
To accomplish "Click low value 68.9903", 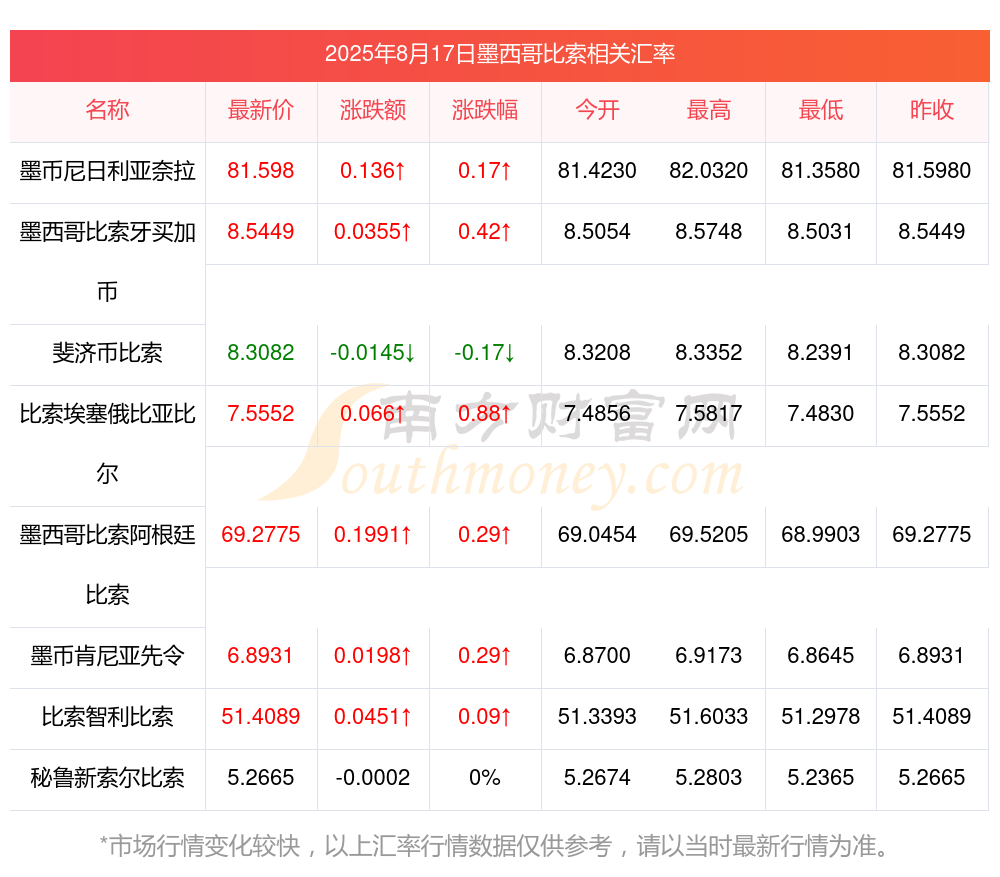I will [821, 534].
